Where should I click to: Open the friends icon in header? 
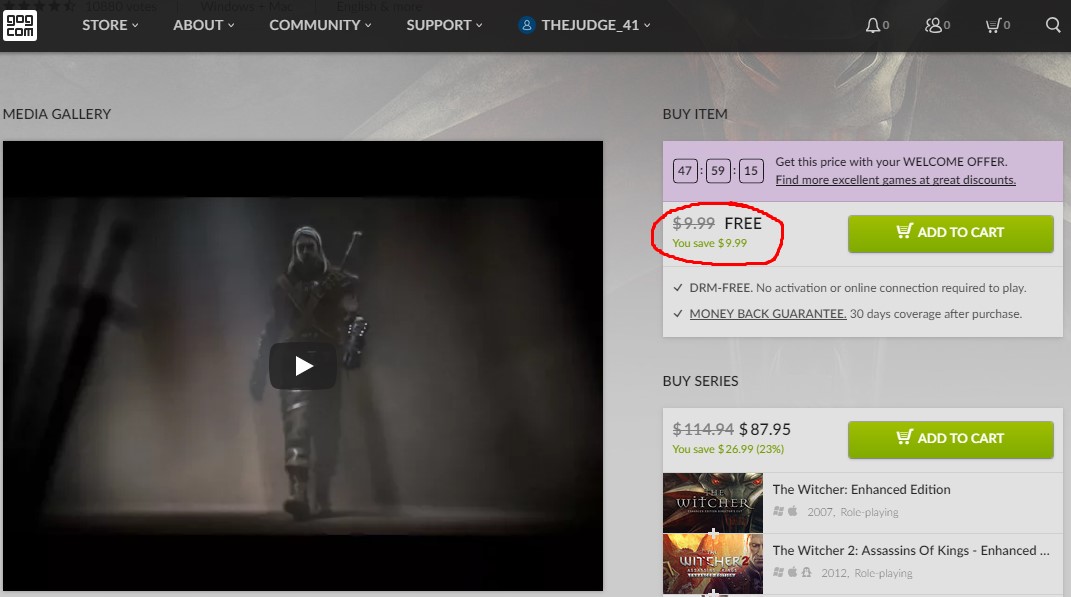pyautogui.click(x=932, y=25)
